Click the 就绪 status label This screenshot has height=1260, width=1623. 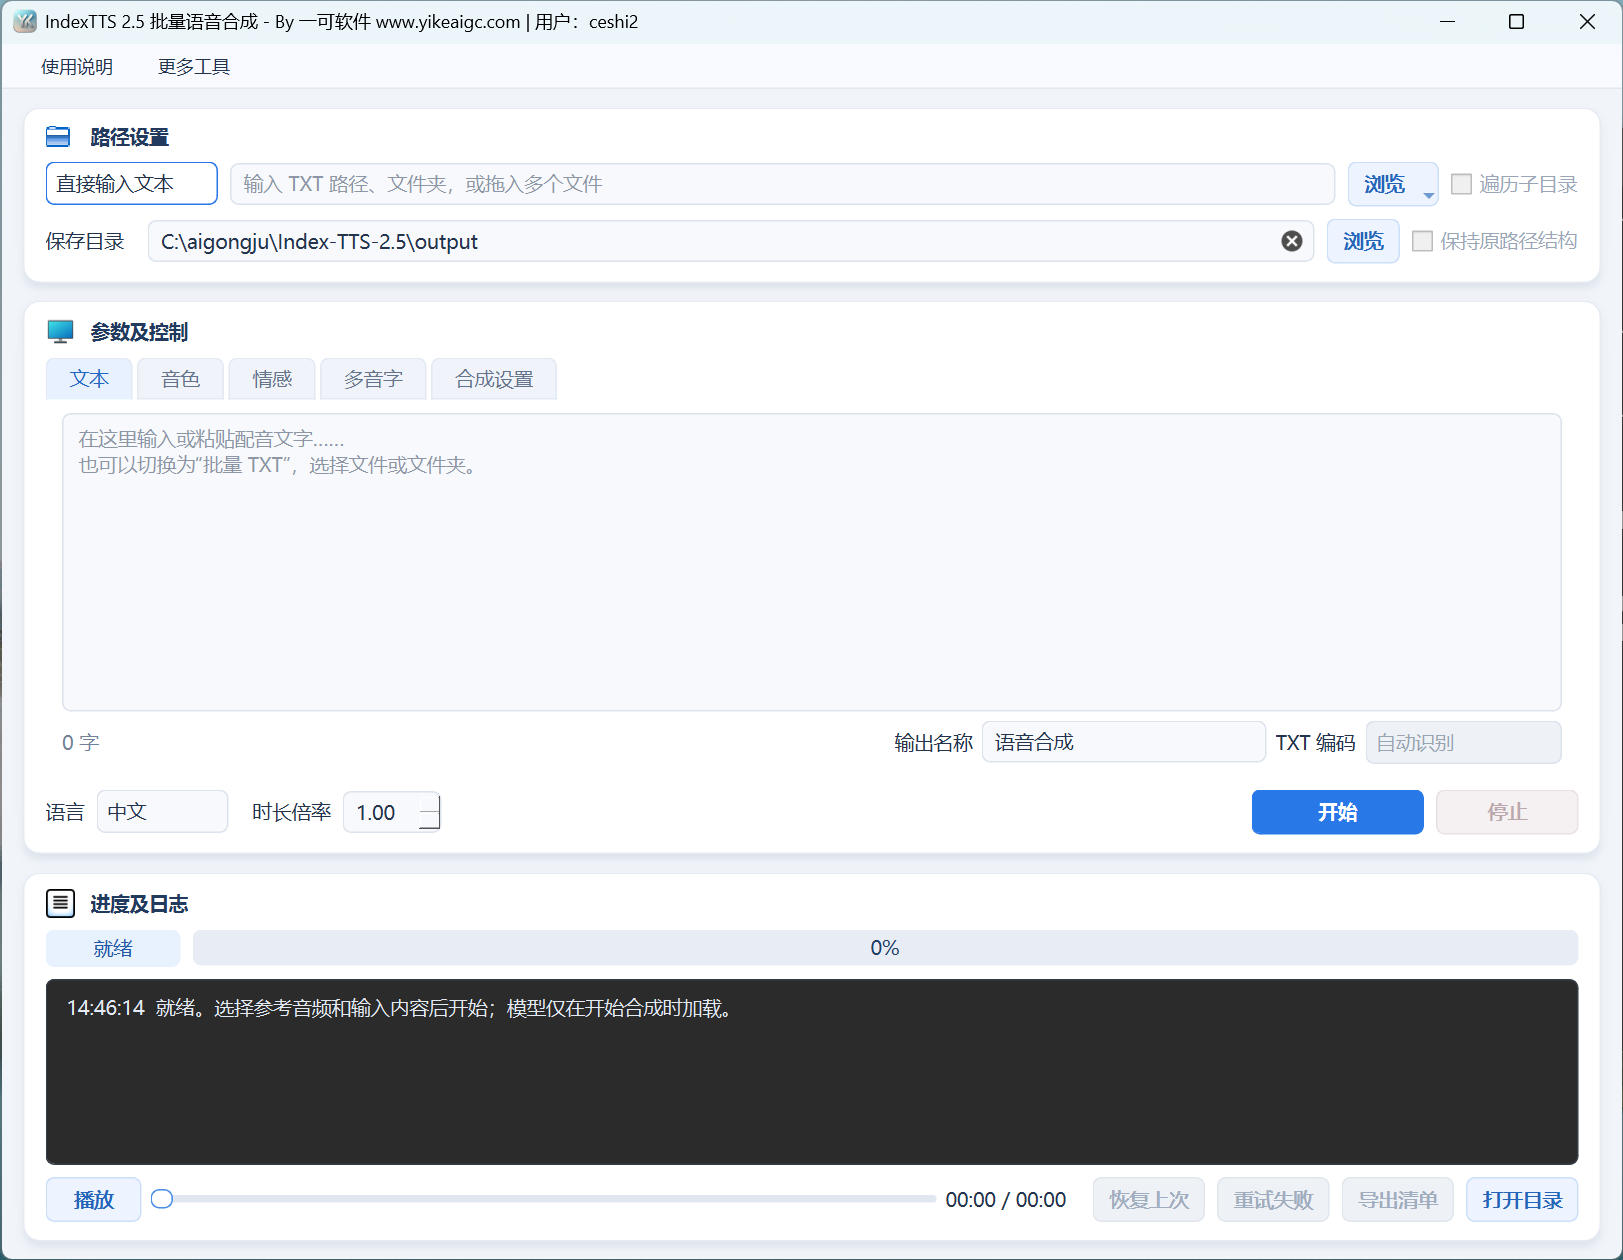point(113,948)
